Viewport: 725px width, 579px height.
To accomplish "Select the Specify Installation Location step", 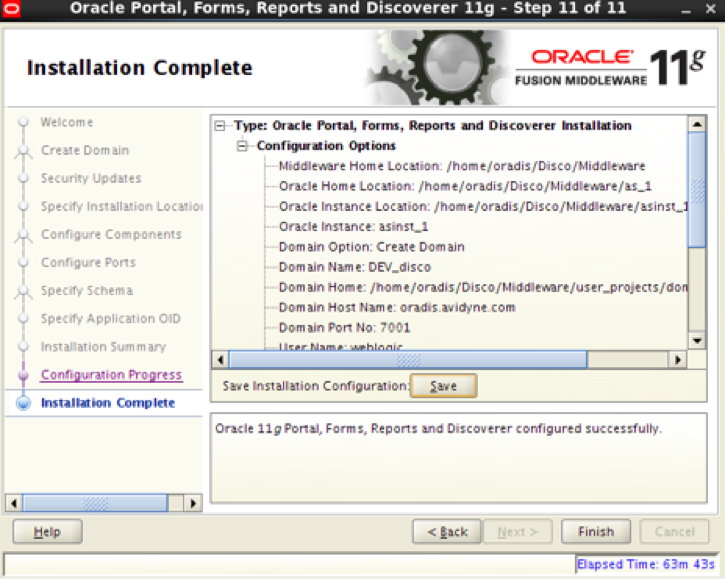I will coord(122,206).
